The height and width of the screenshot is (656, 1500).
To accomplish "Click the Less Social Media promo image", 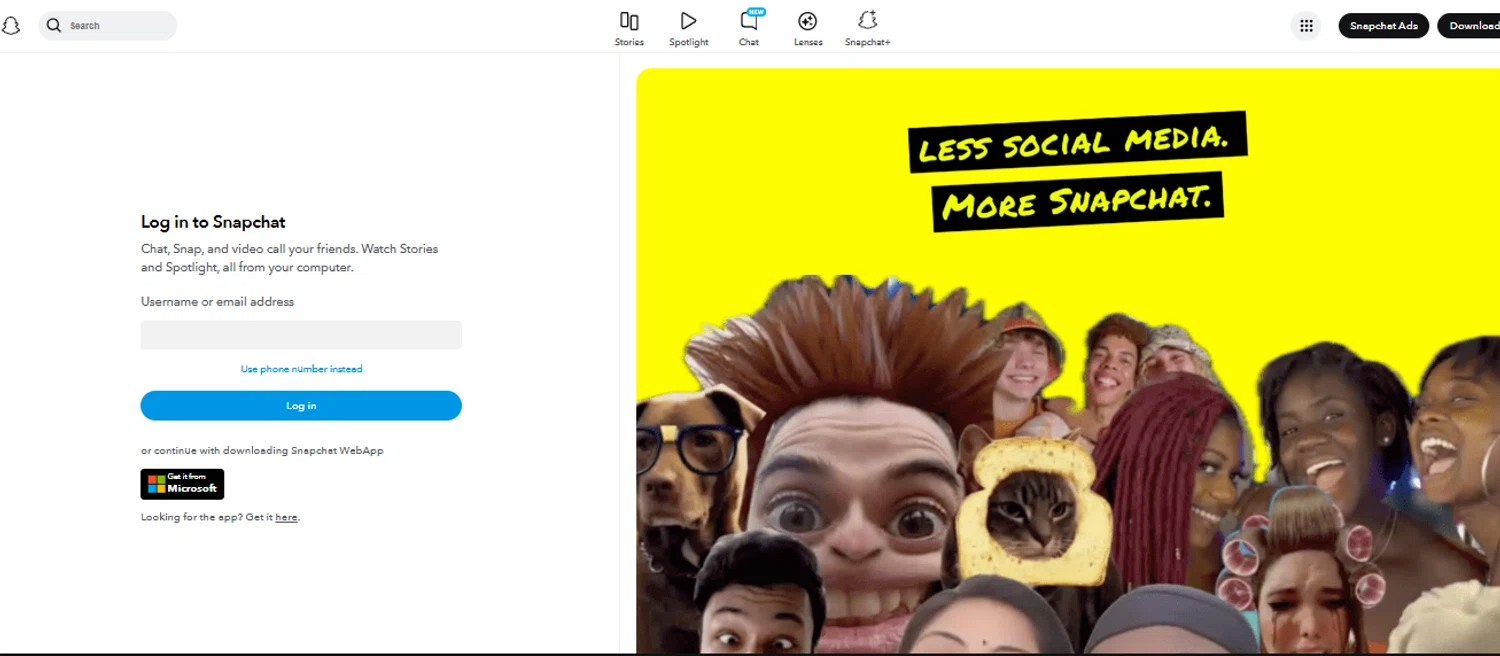I will [x=1068, y=360].
